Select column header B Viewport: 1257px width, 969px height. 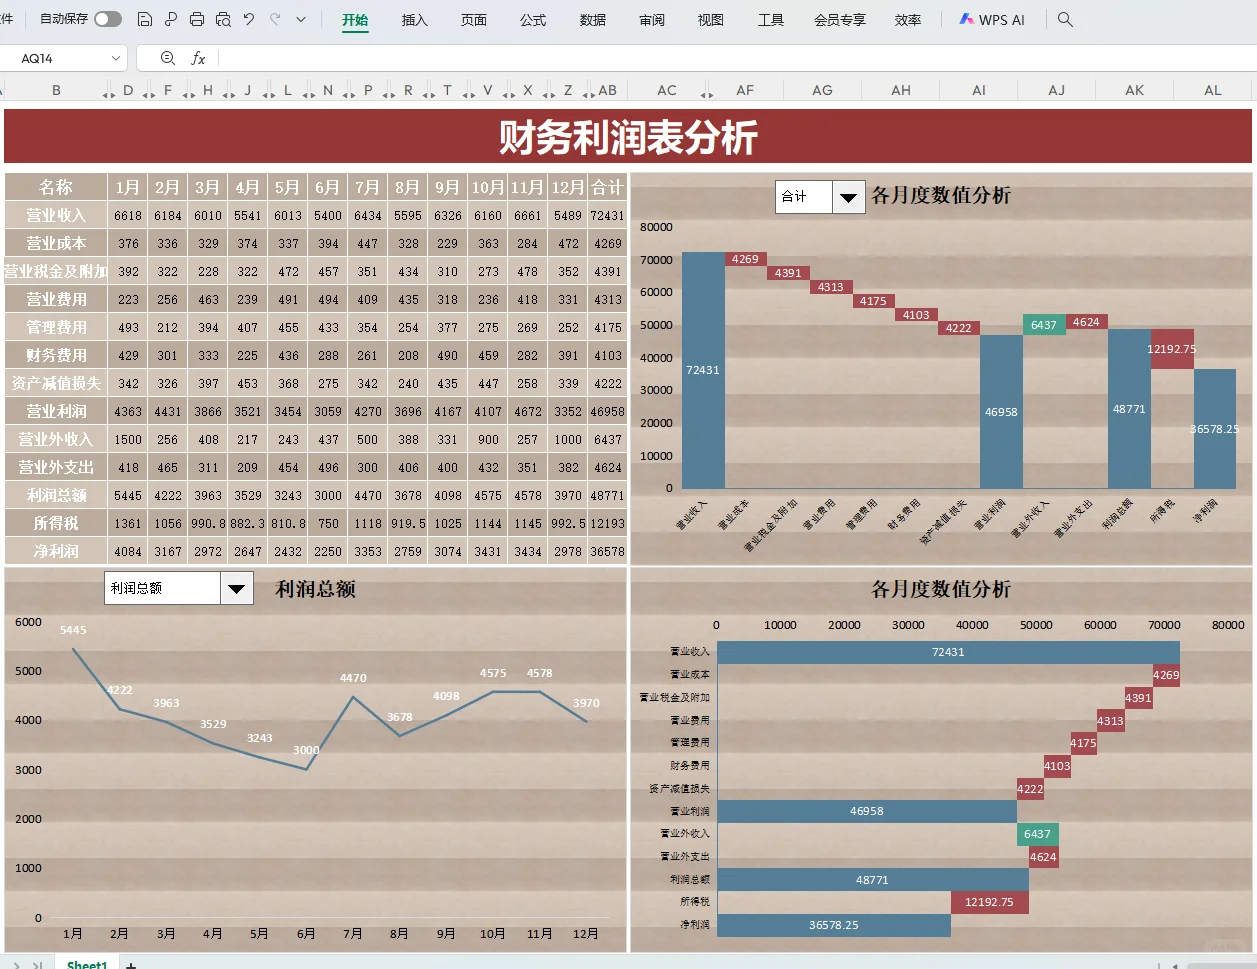point(56,90)
